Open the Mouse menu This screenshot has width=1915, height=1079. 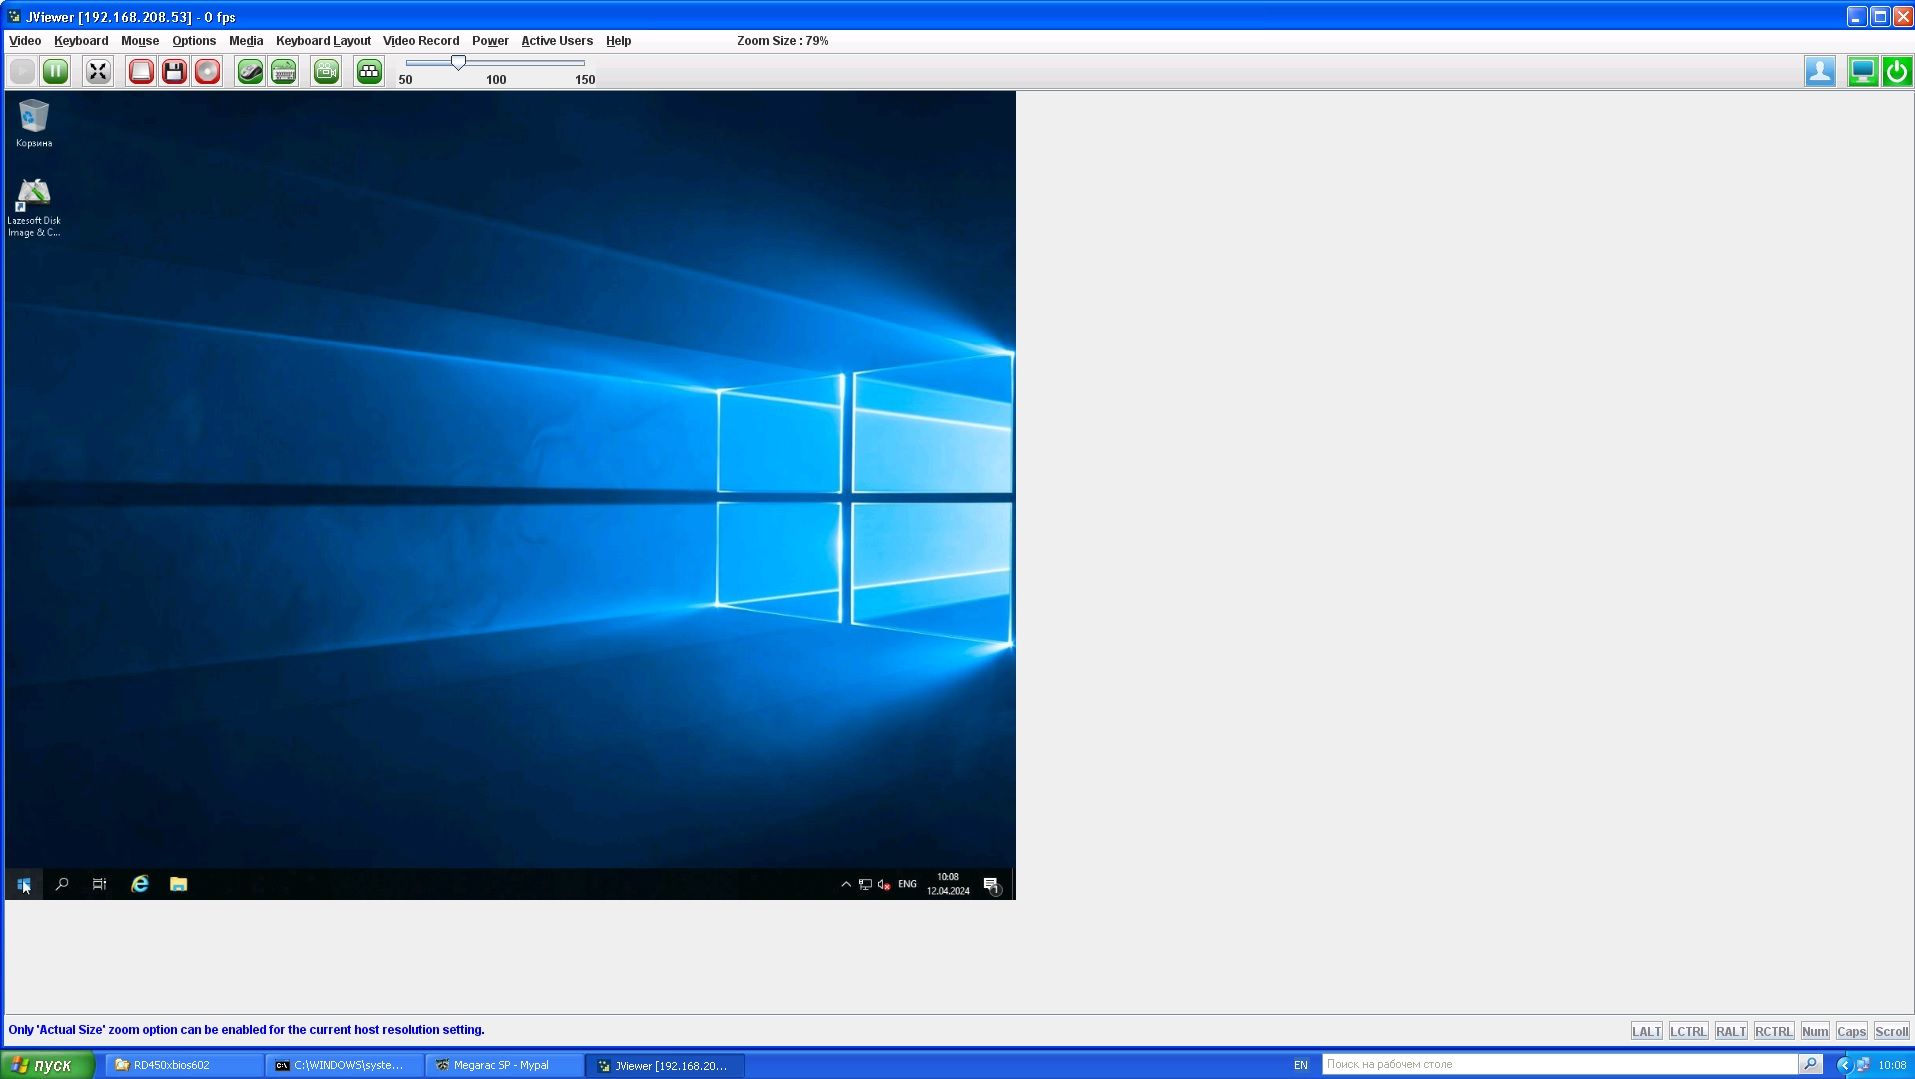(140, 41)
